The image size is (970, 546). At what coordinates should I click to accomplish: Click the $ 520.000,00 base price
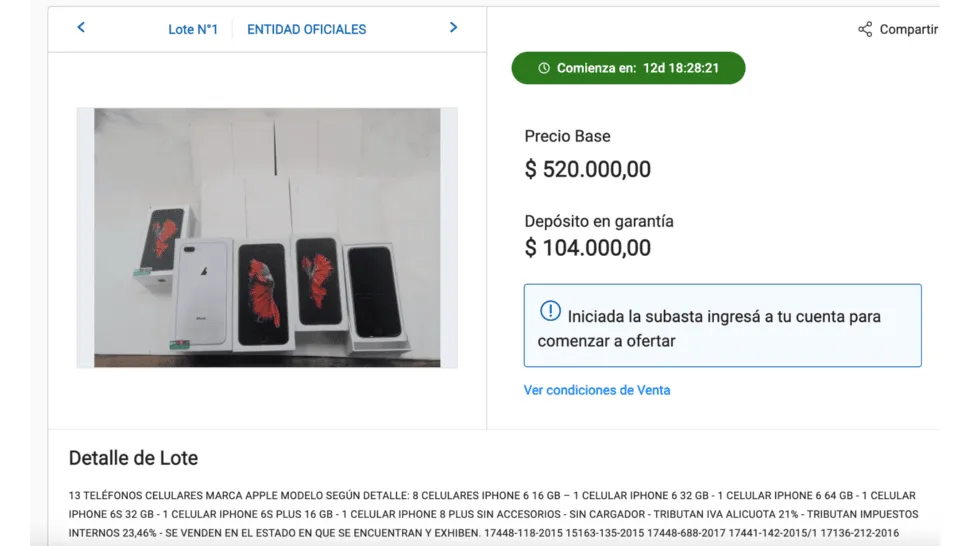tap(587, 169)
